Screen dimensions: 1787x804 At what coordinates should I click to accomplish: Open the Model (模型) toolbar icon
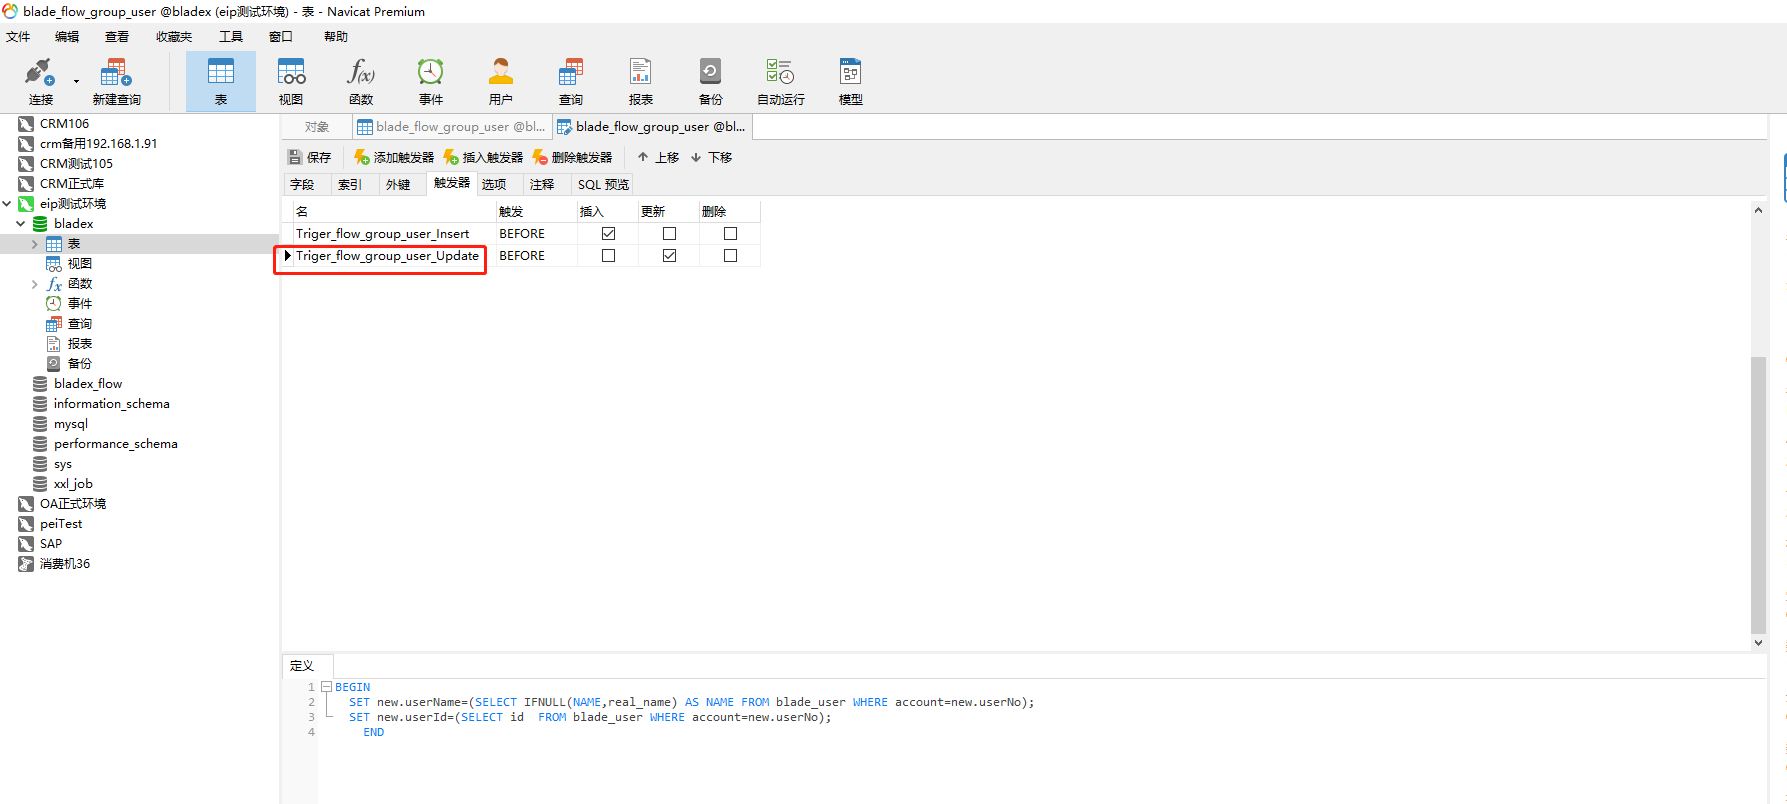pos(851,81)
